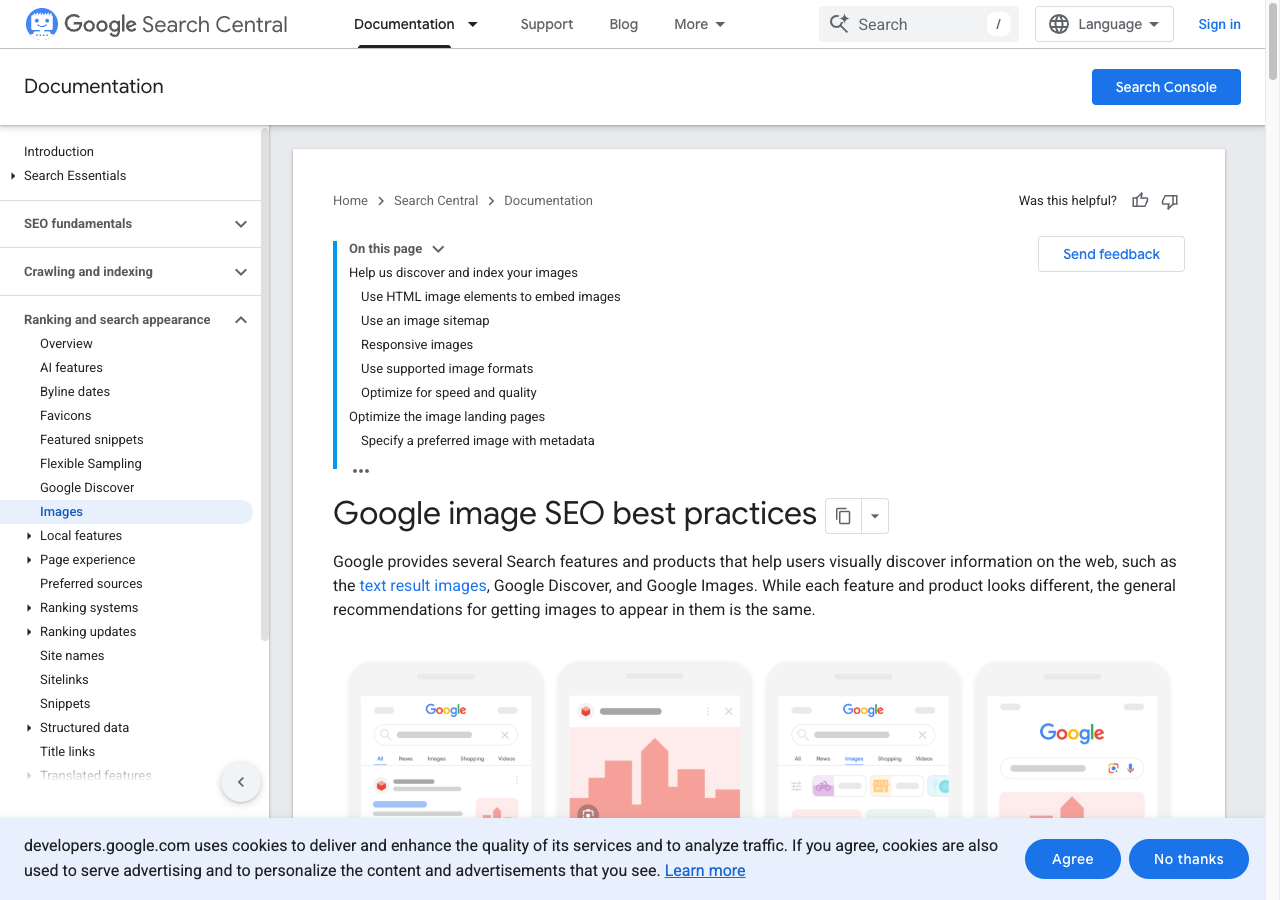The height and width of the screenshot is (900, 1280).
Task: Click the Google Search Central robot logo
Action: (x=41, y=24)
